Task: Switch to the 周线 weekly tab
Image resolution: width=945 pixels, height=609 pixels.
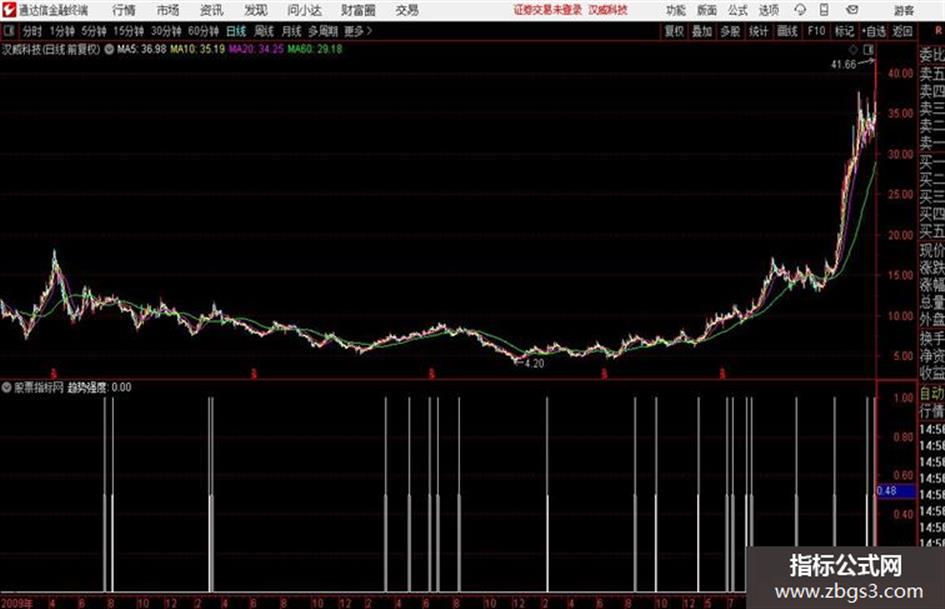Action: click(264, 31)
